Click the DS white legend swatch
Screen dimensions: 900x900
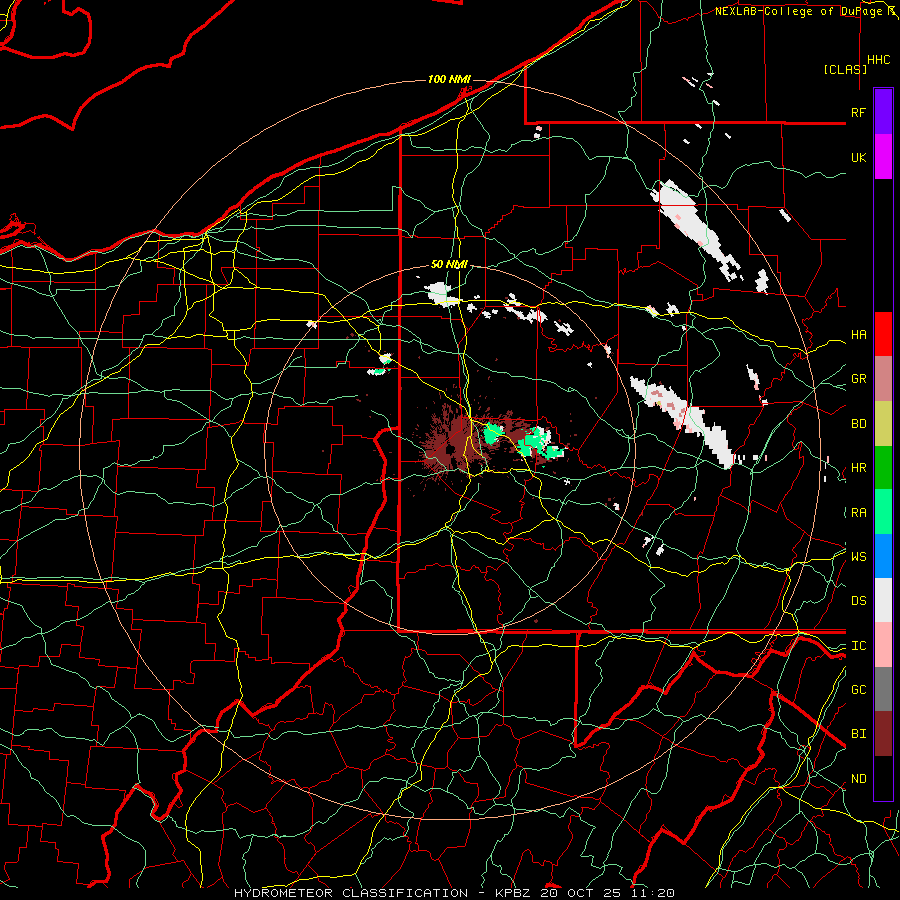(883, 600)
